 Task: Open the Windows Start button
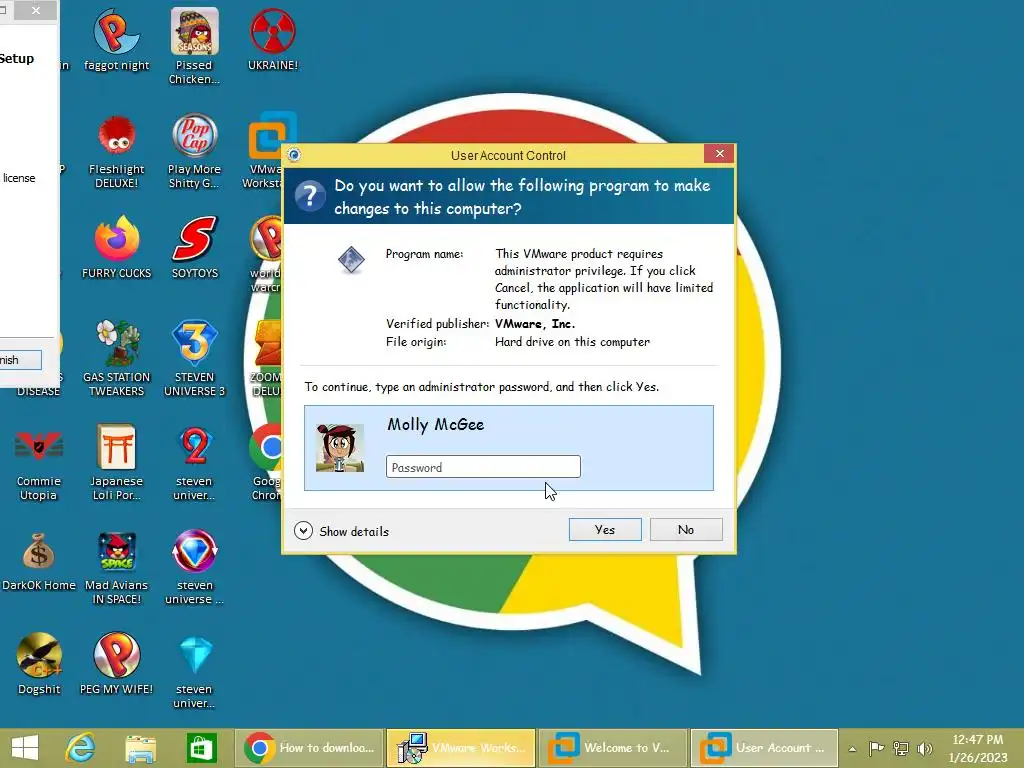25,748
